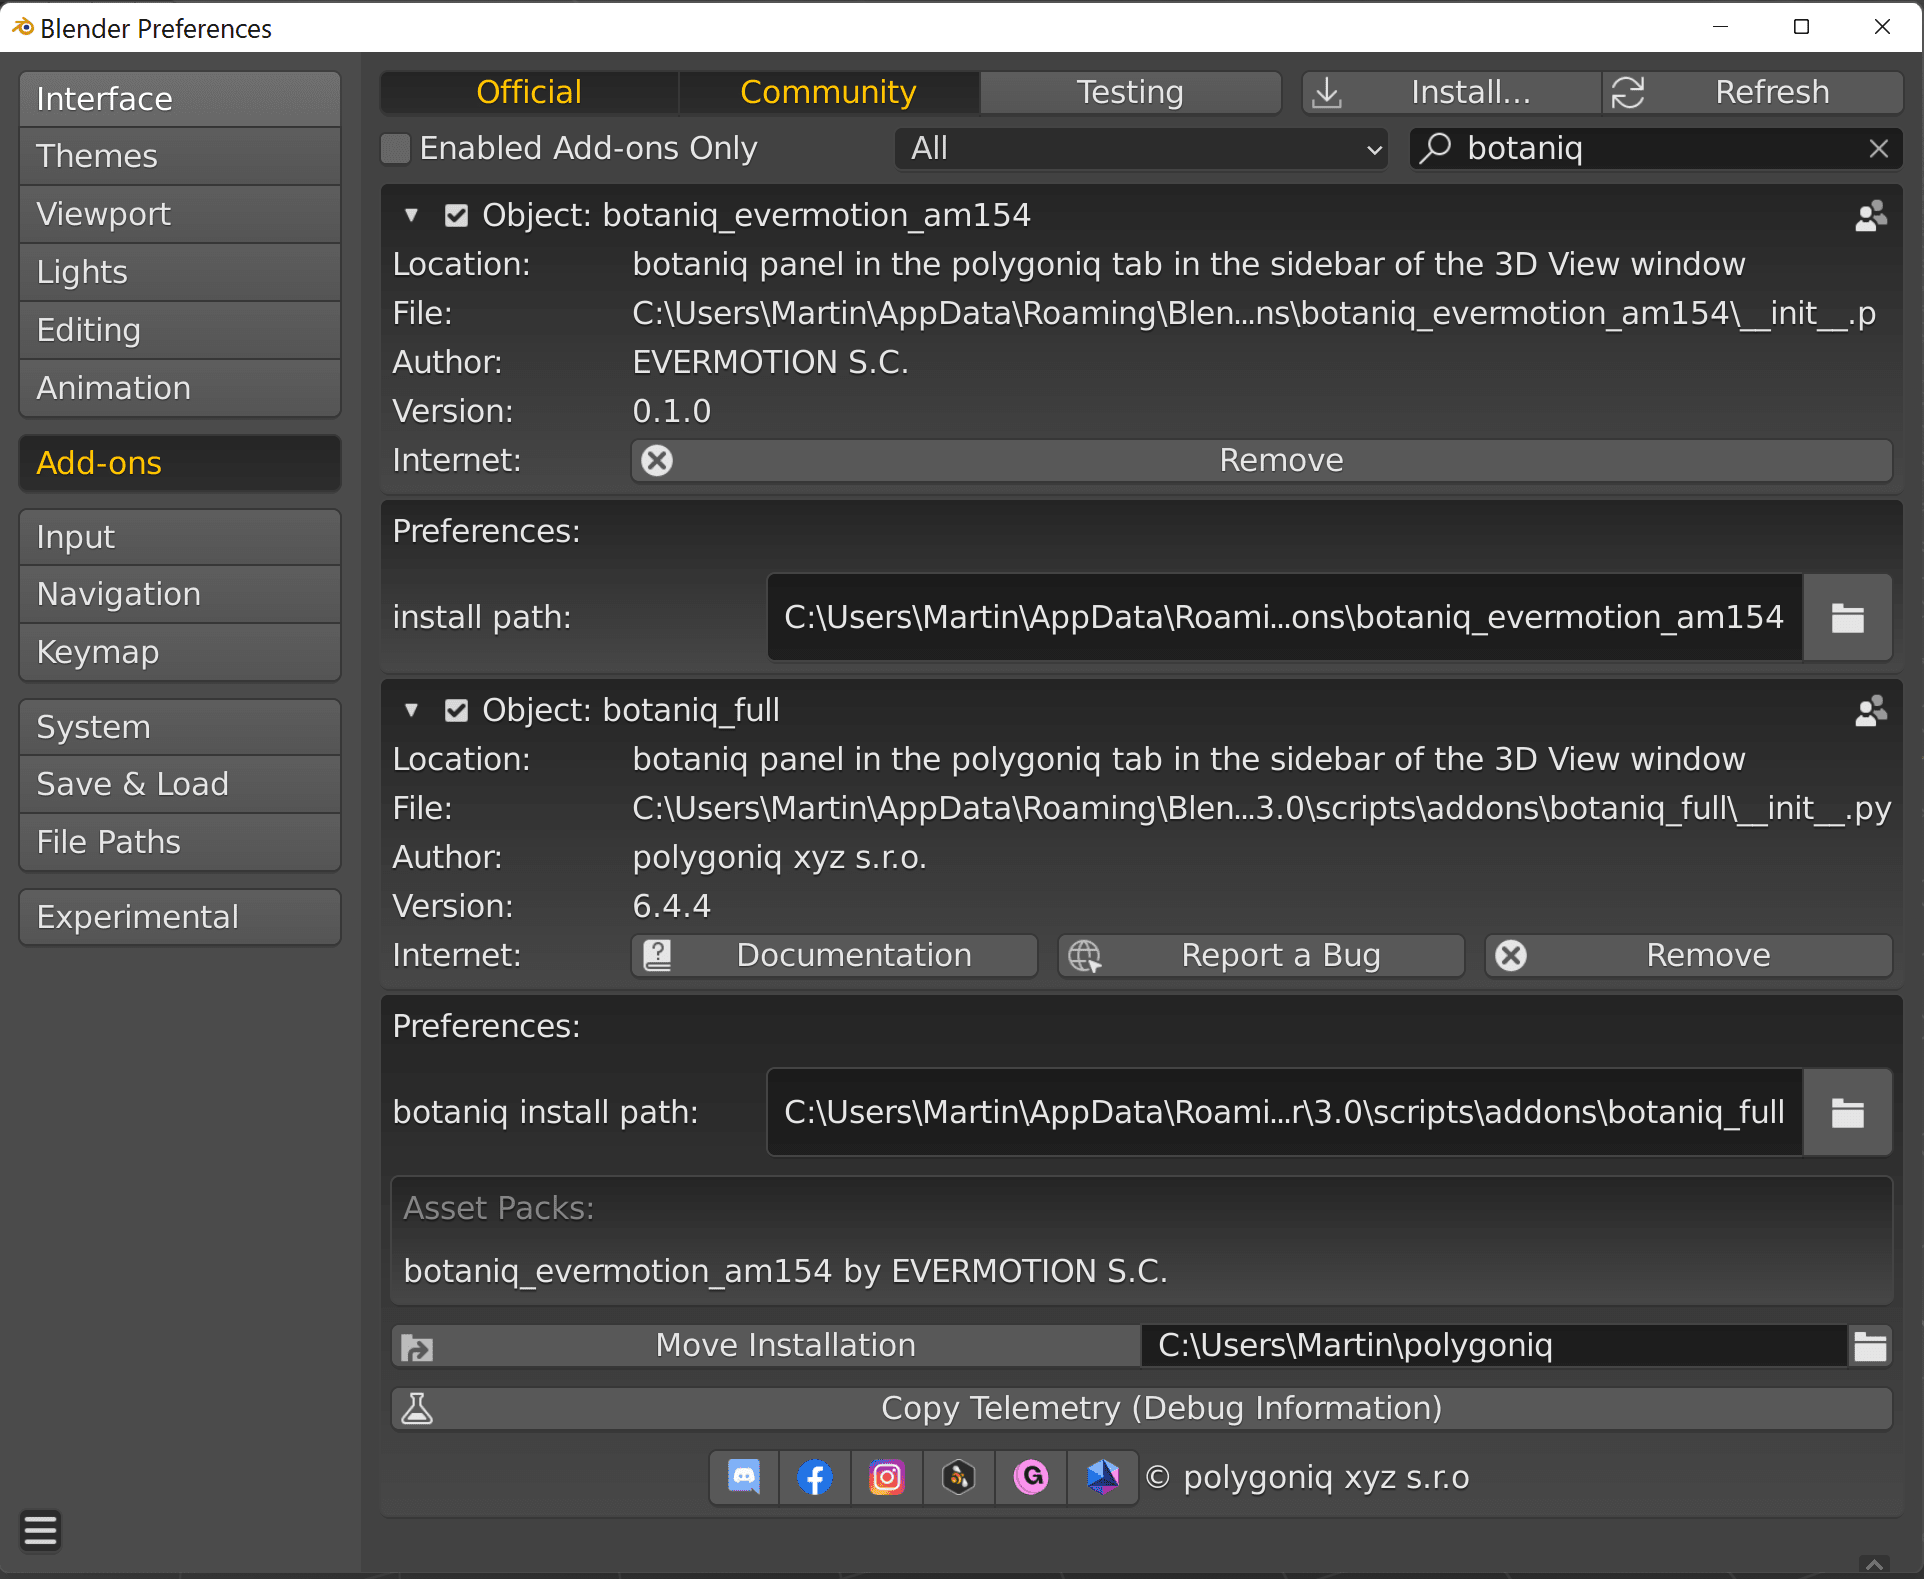The image size is (1924, 1579).
Task: Toggle the botaniq_evermotion_am154 addon checkbox
Action: click(455, 216)
